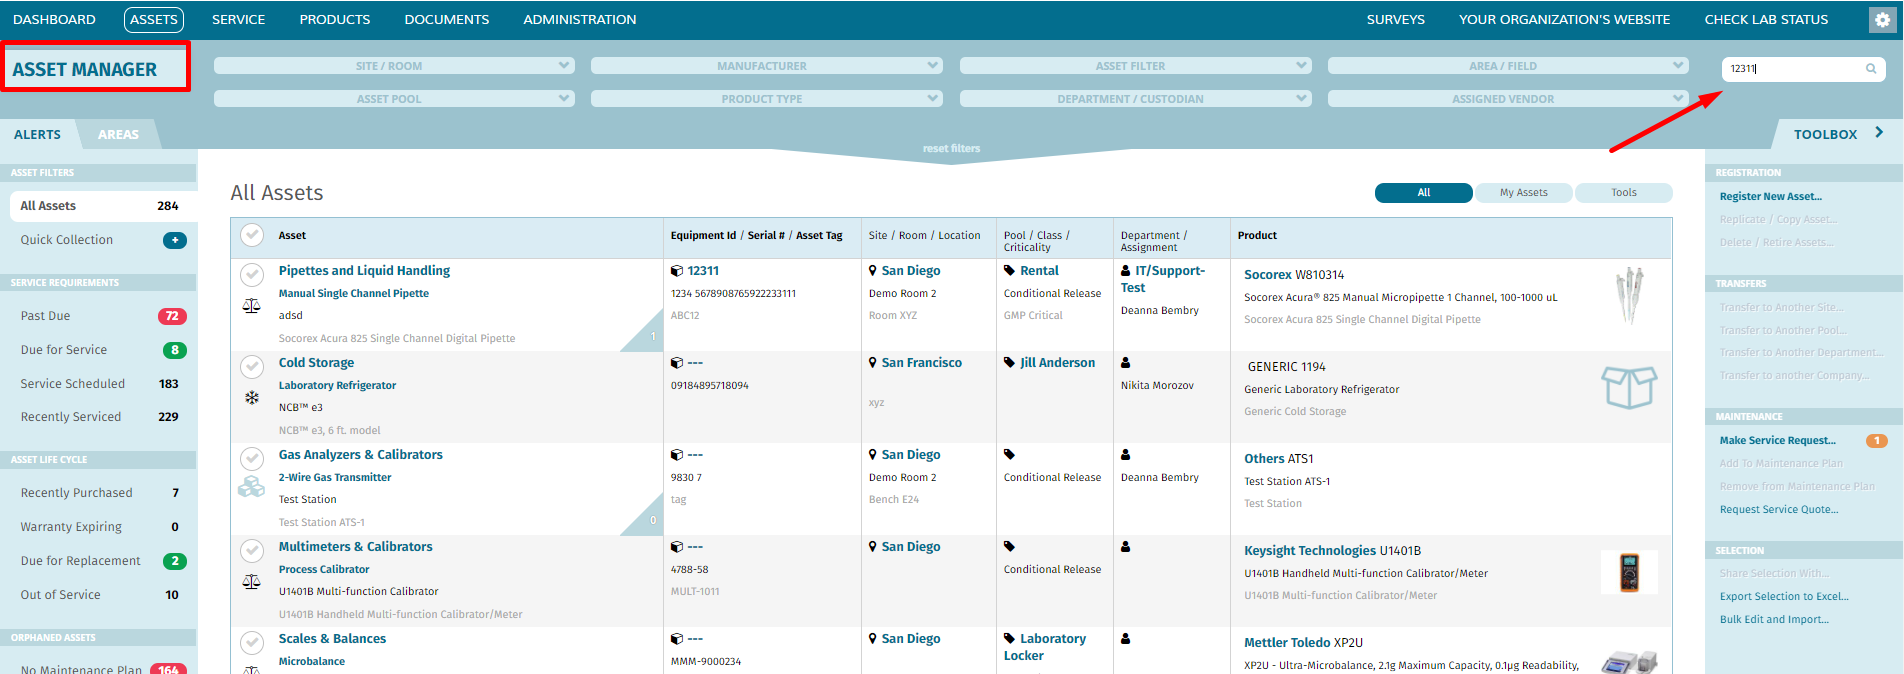This screenshot has height=674, width=1904.
Task: Switch to the Areas tab
Action: pyautogui.click(x=118, y=134)
